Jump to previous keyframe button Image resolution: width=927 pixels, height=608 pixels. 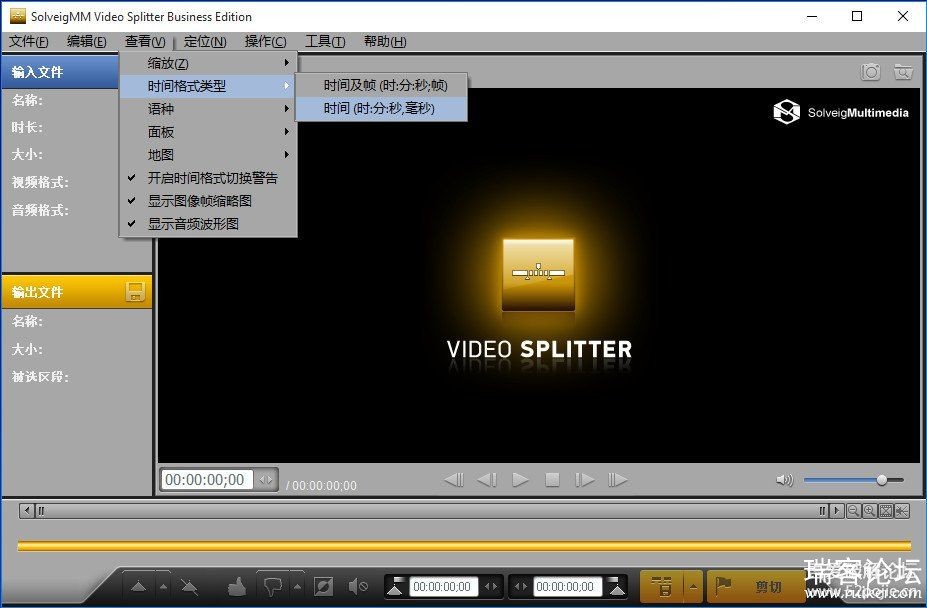454,480
